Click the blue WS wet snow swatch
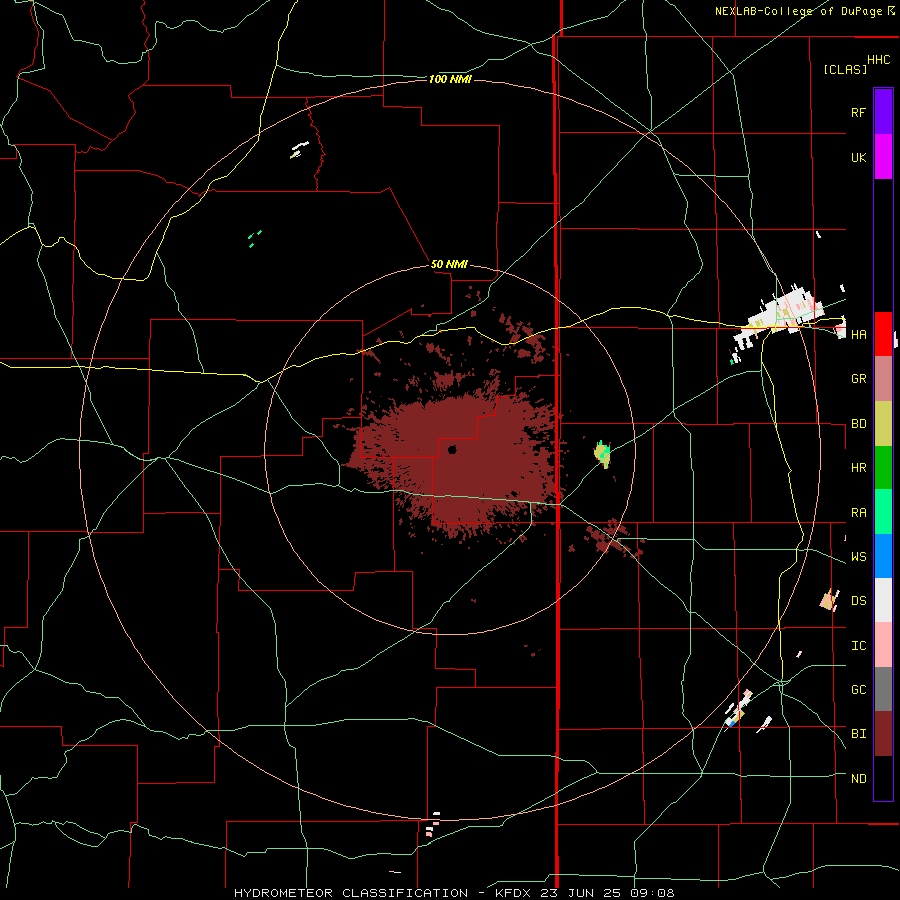Image resolution: width=900 pixels, height=900 pixels. (x=883, y=556)
